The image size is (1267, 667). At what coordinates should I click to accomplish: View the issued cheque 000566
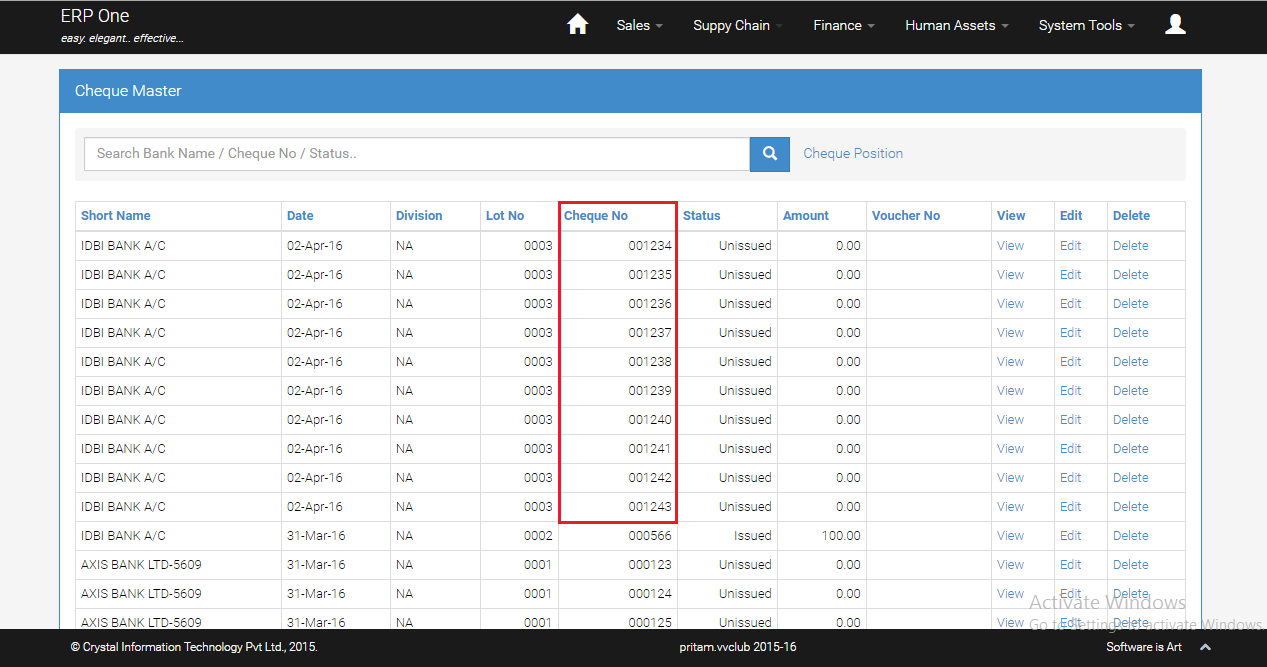tap(1010, 536)
